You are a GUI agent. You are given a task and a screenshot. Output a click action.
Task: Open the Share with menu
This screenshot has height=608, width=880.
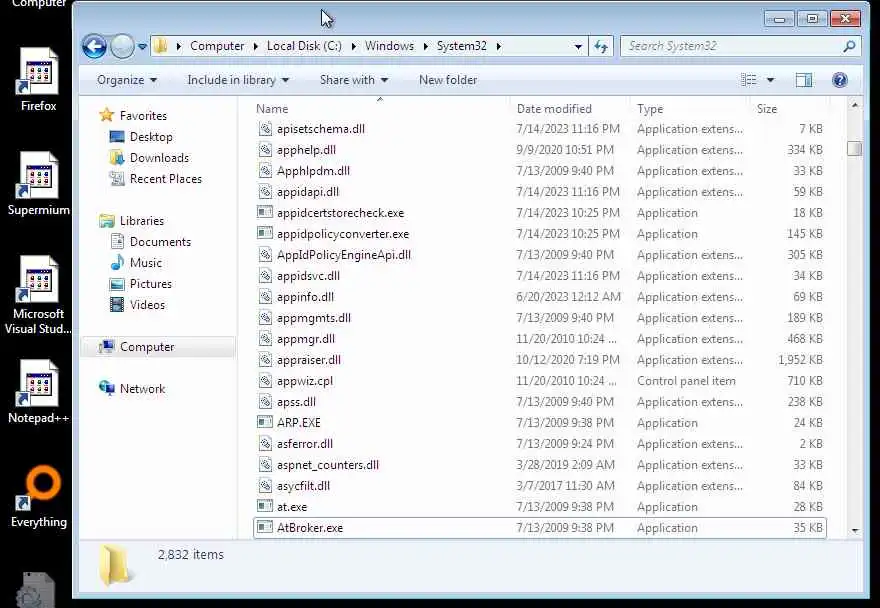coord(354,80)
